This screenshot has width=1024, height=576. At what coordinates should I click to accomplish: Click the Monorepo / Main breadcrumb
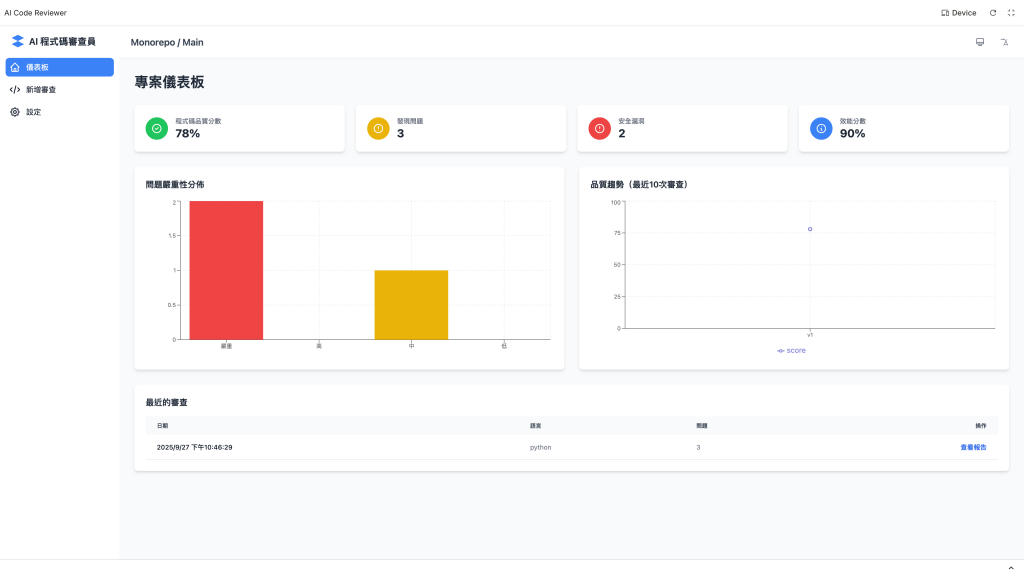point(167,42)
